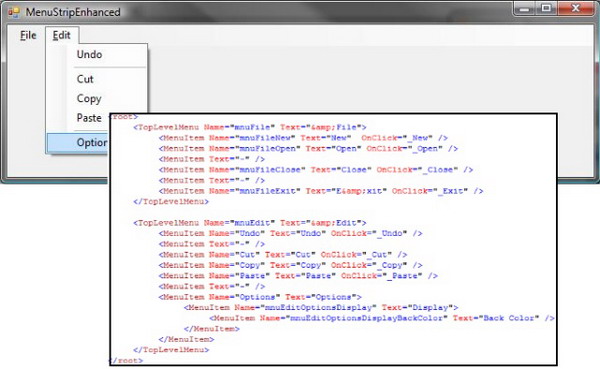Screen dimensions: 600x369
Task: Click the mnuEdit TopLevelMenu XML line
Action: pyautogui.click(x=249, y=223)
